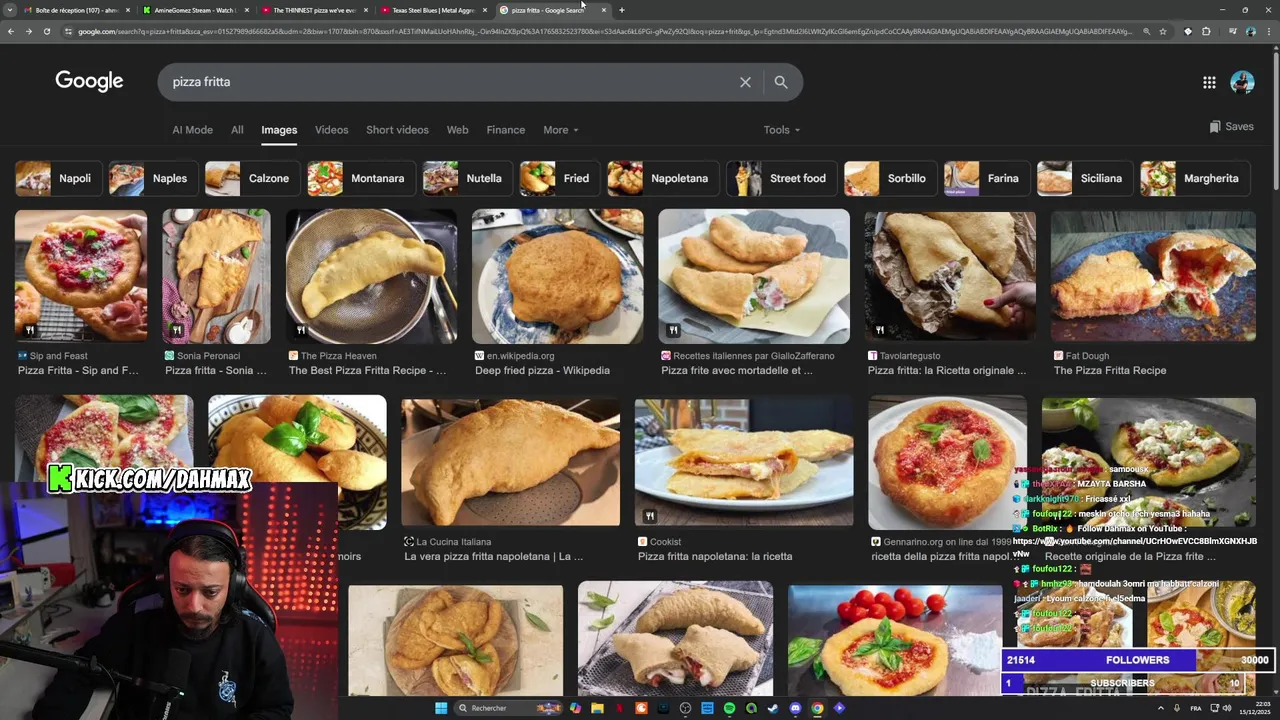Open Steam from the taskbar
The height and width of the screenshot is (720, 1280).
coord(773,708)
